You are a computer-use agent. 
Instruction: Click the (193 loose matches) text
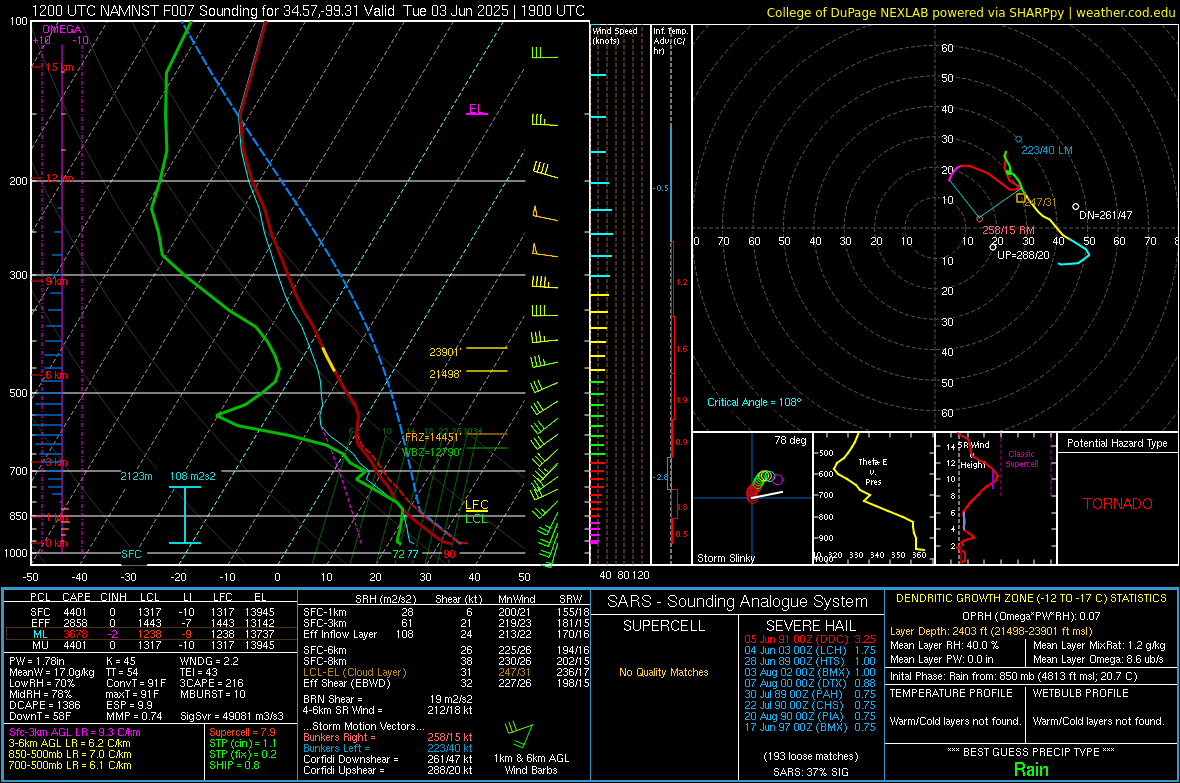(810, 757)
